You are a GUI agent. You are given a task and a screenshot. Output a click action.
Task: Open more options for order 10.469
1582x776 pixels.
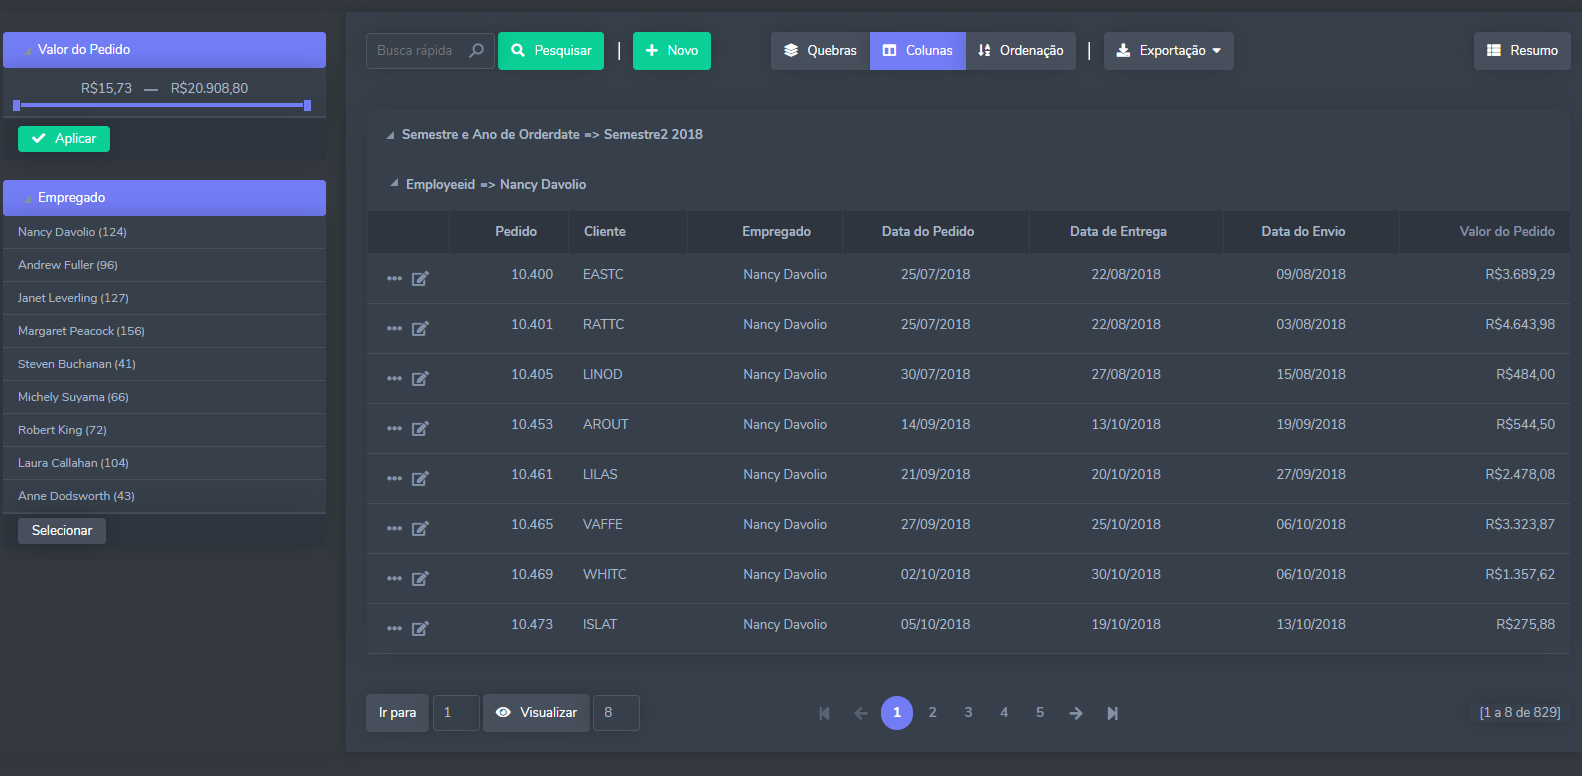[x=394, y=578]
